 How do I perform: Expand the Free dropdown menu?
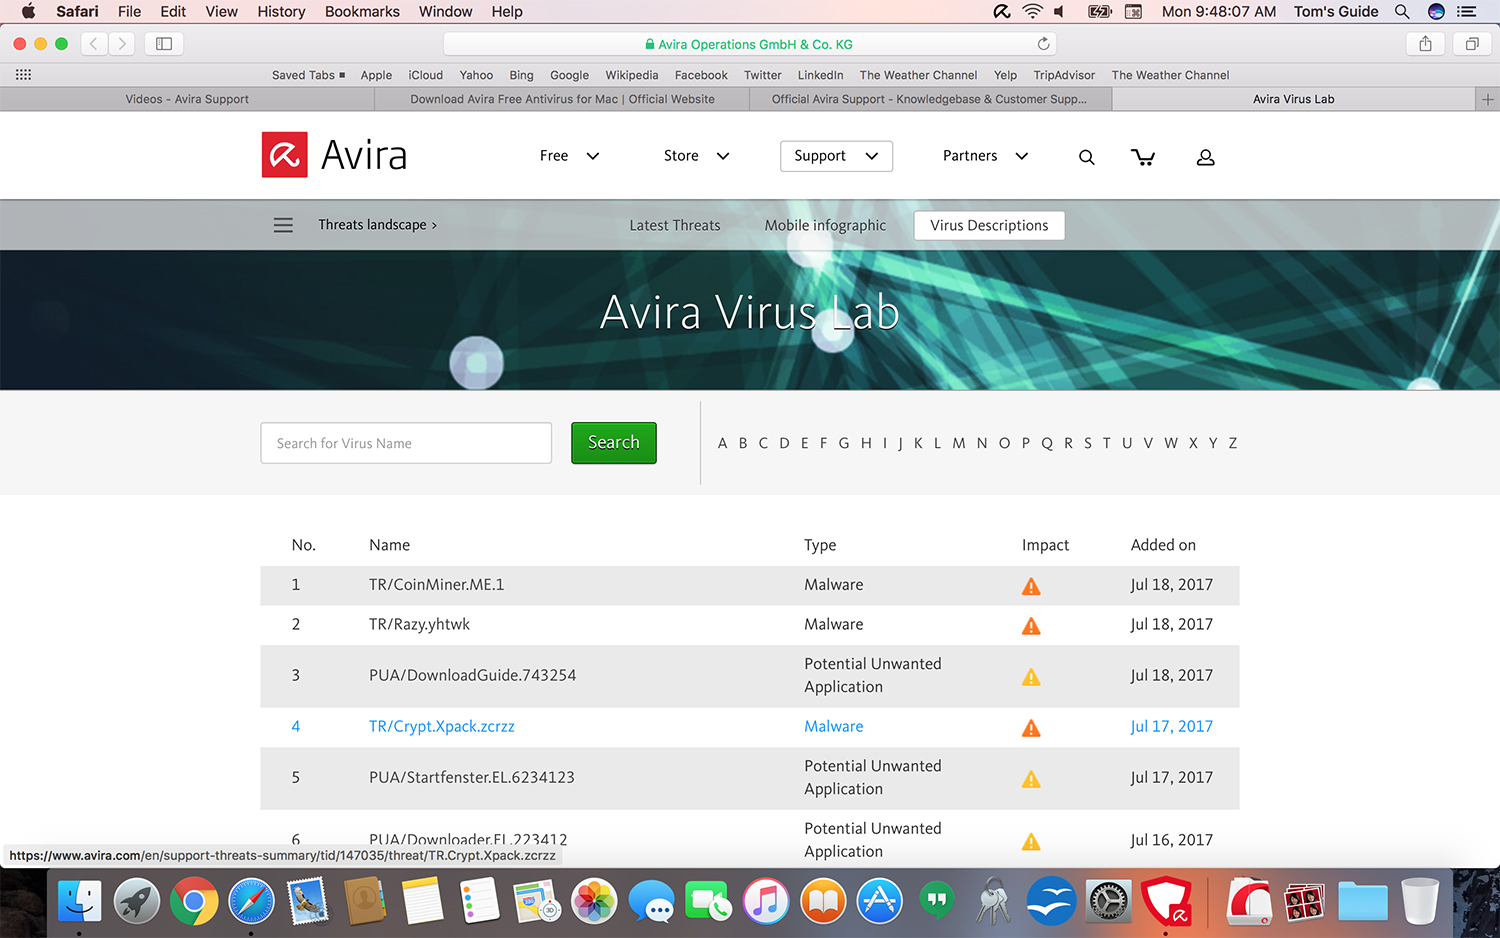pos(569,156)
